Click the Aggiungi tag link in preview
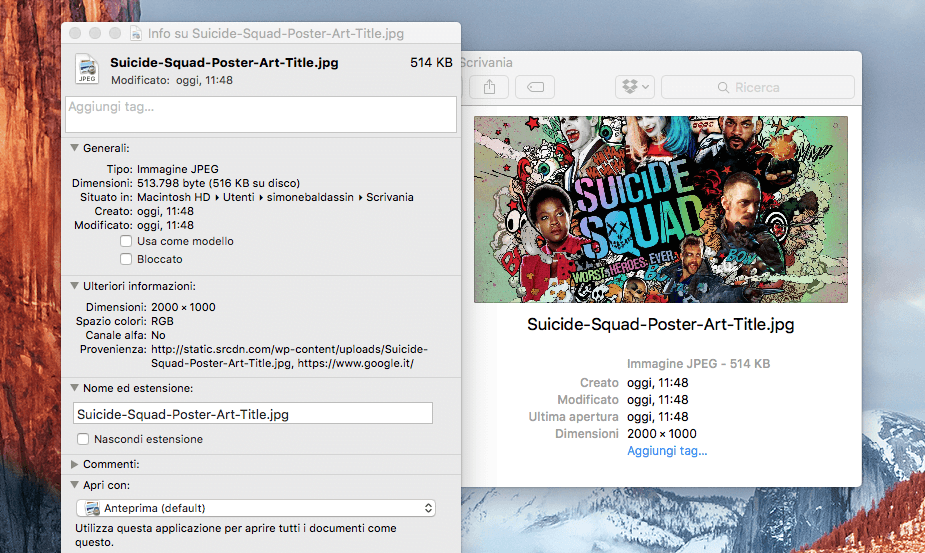The height and width of the screenshot is (553, 925). (667, 451)
